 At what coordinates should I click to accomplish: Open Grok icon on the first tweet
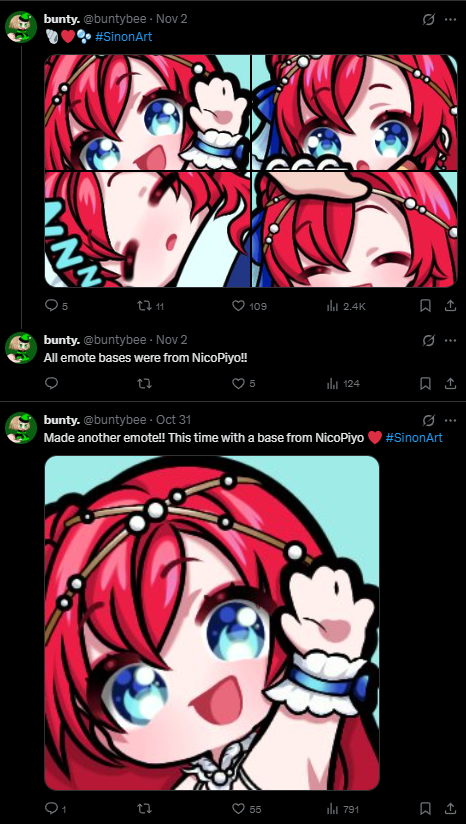[429, 19]
